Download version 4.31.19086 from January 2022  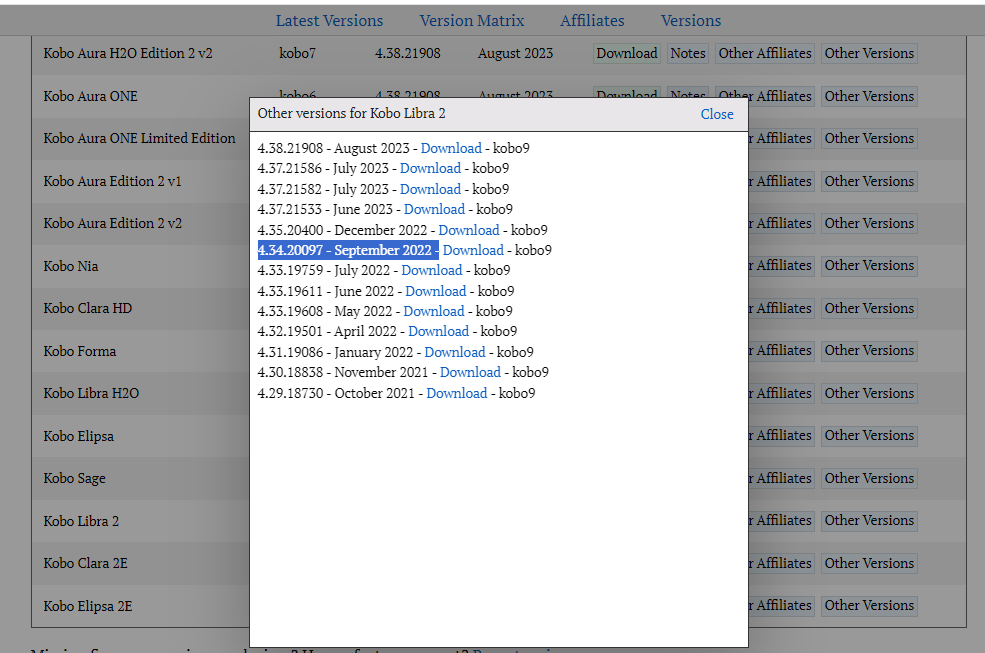455,352
